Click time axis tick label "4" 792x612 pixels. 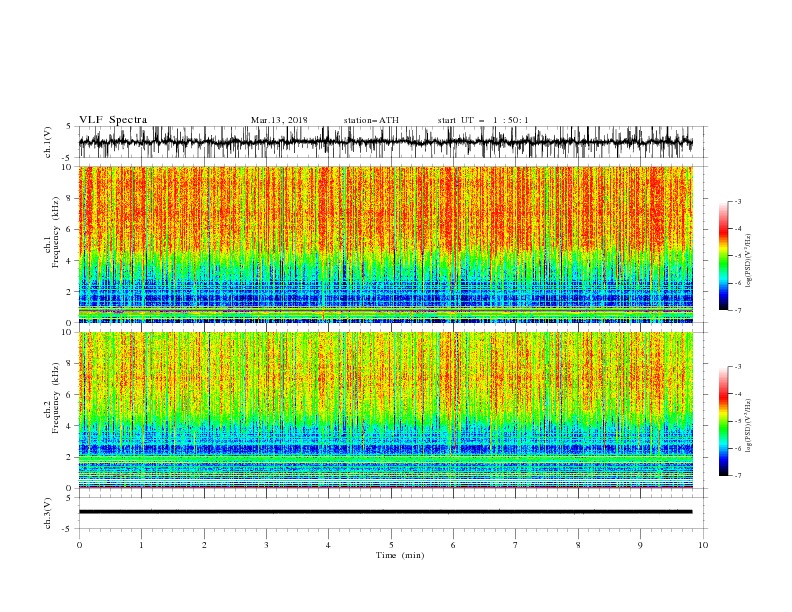[x=328, y=545]
